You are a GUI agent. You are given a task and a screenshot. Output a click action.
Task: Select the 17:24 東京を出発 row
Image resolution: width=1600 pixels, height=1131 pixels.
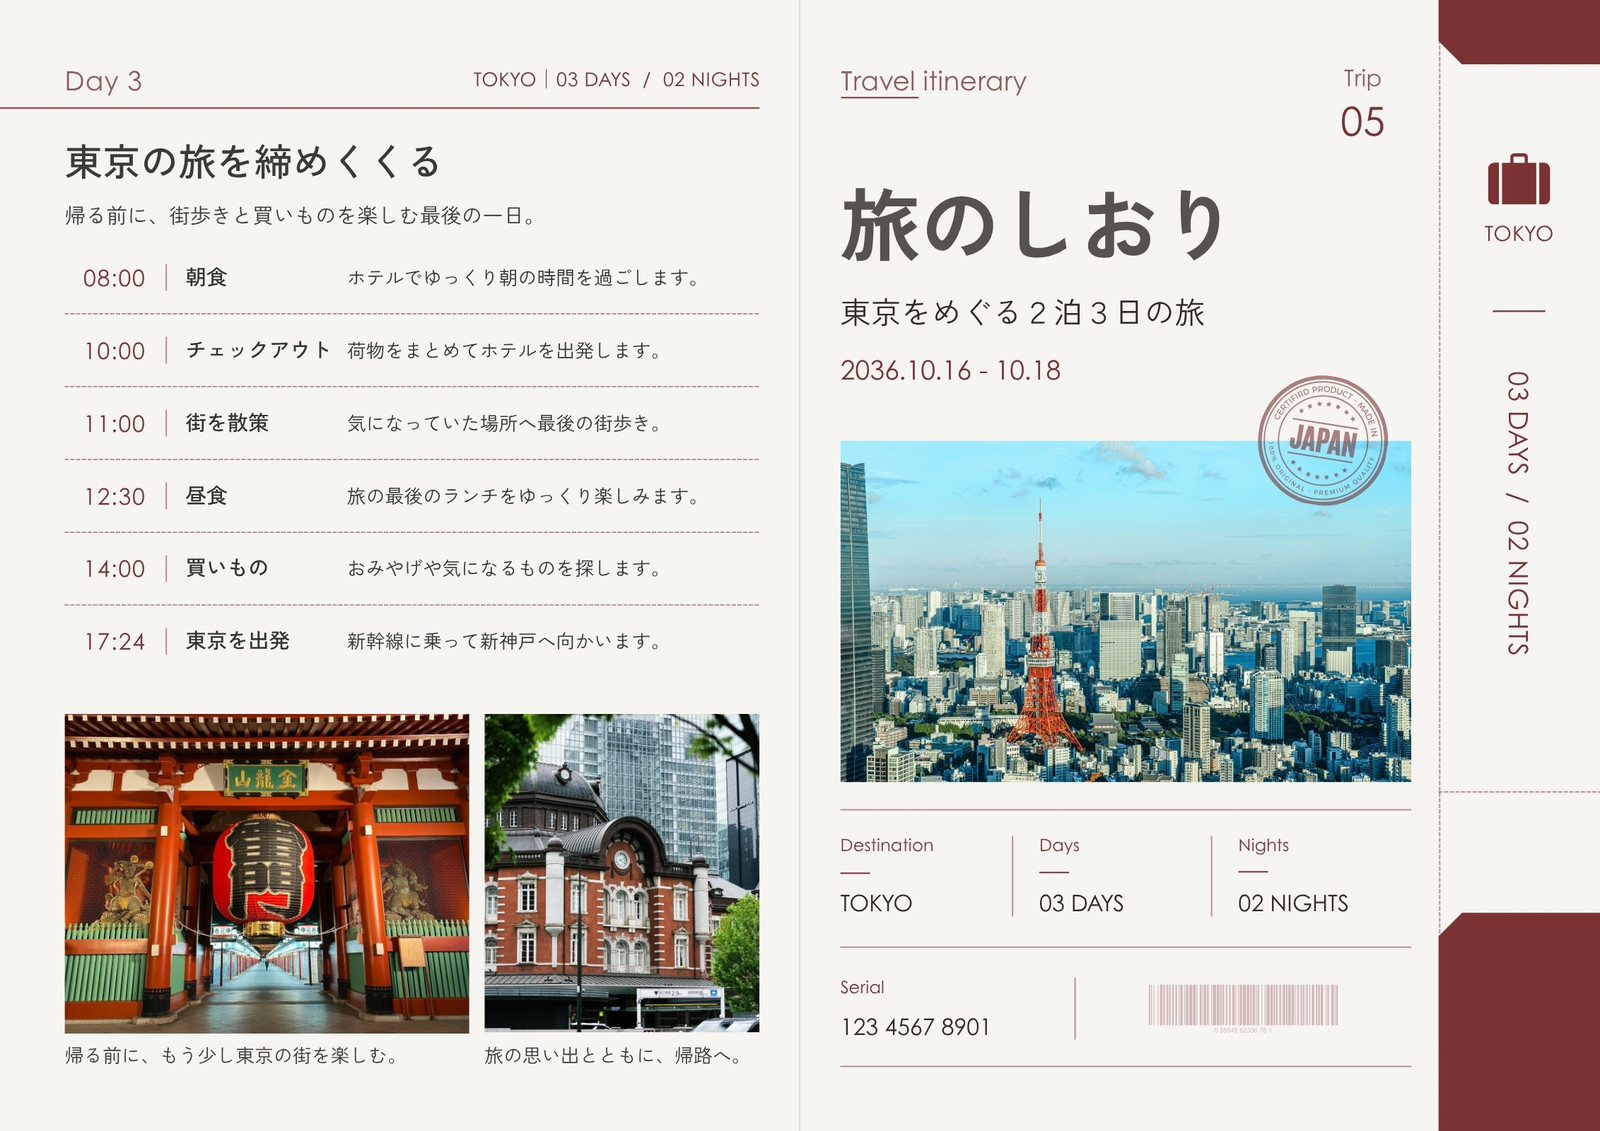click(x=412, y=641)
